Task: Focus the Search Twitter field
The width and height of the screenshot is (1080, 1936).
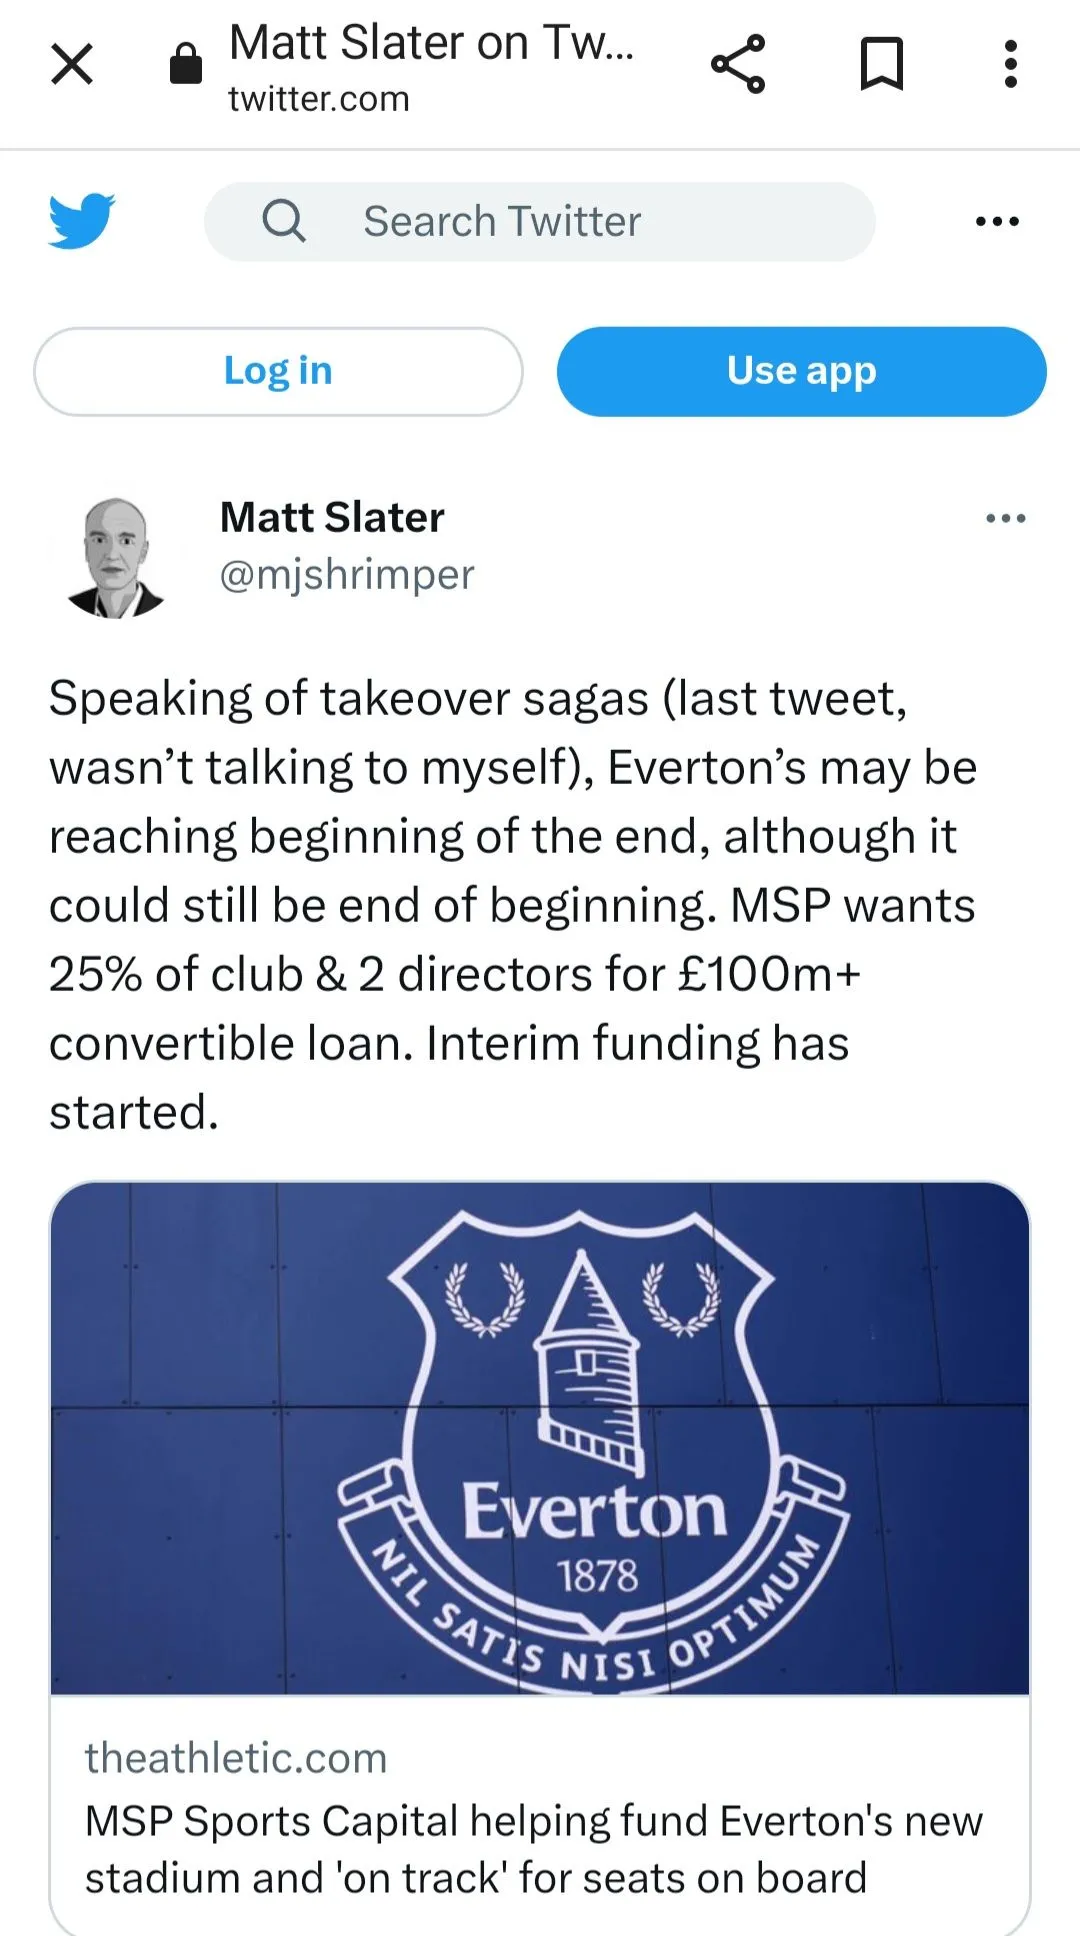Action: click(x=560, y=221)
